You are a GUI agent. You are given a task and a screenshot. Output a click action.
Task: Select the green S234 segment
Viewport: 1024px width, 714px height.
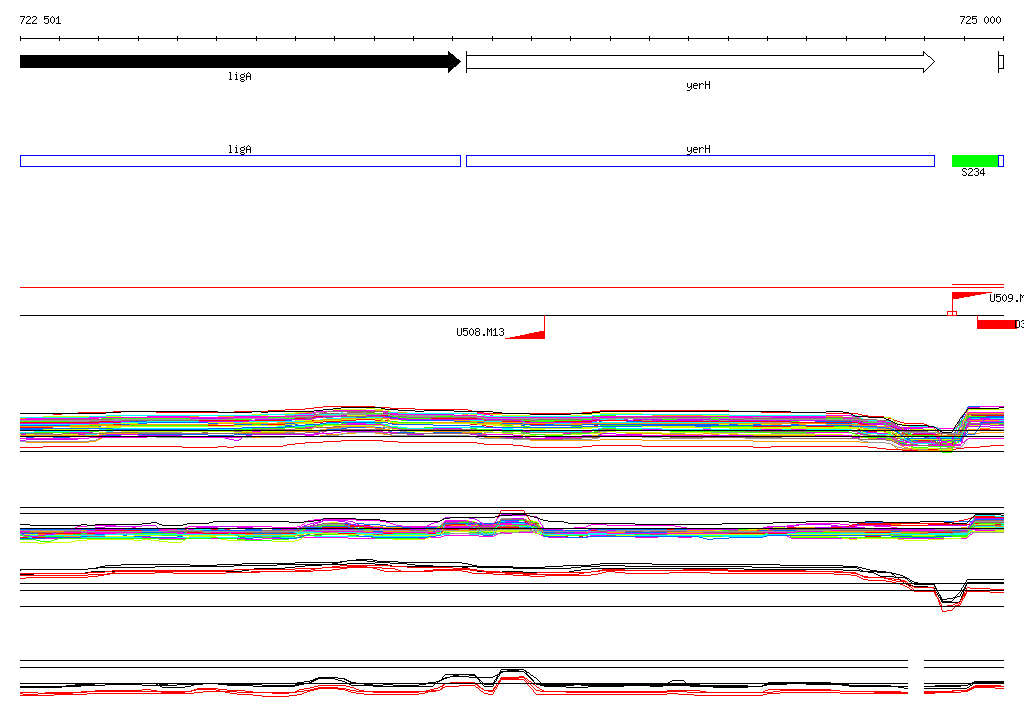tap(974, 161)
